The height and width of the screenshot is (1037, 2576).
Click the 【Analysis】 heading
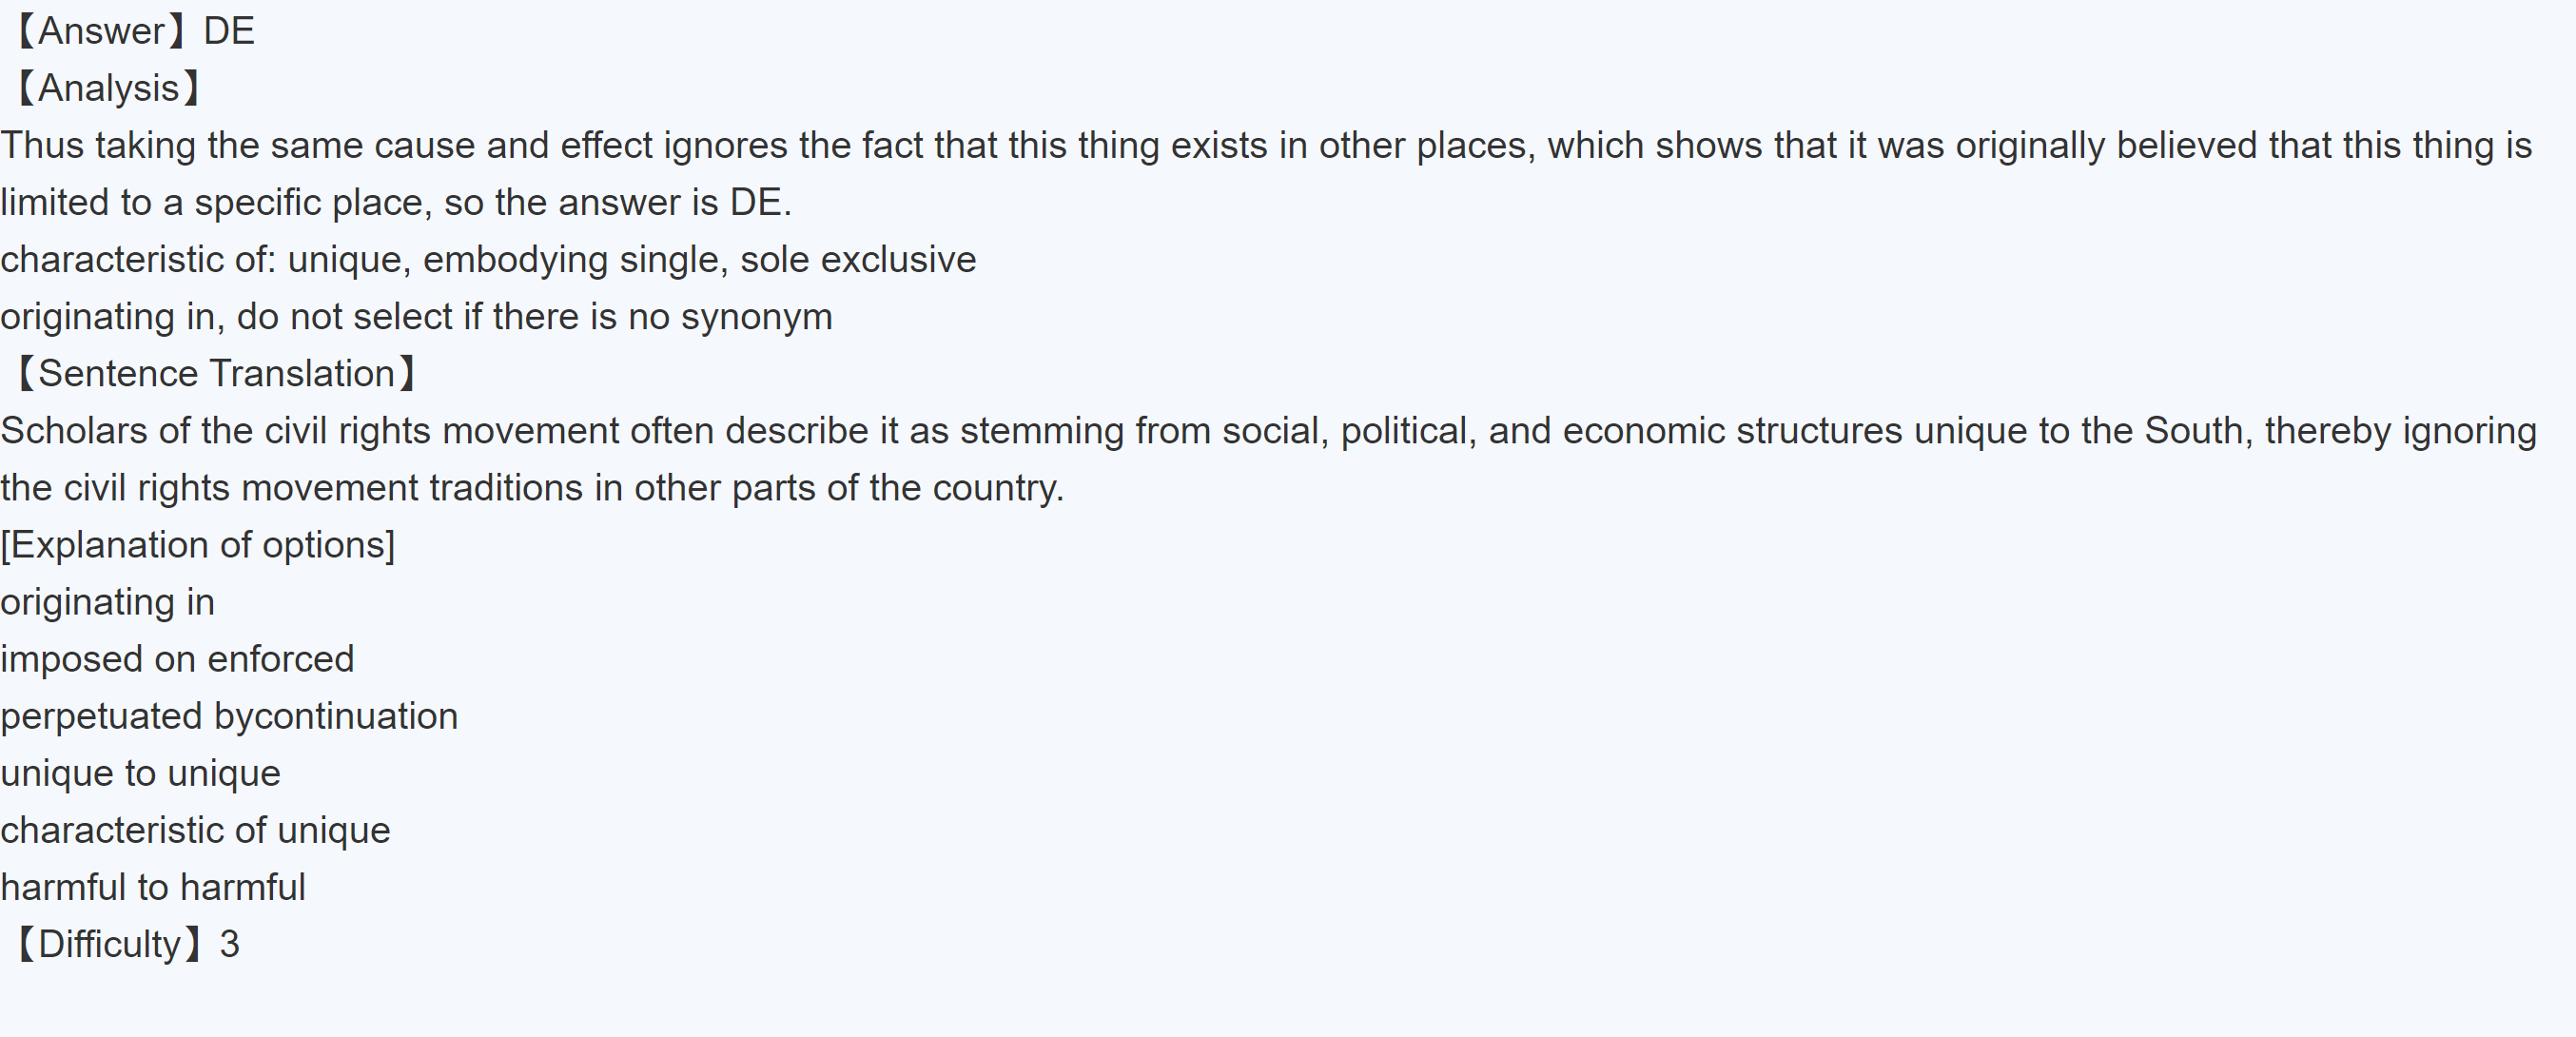tap(108, 88)
